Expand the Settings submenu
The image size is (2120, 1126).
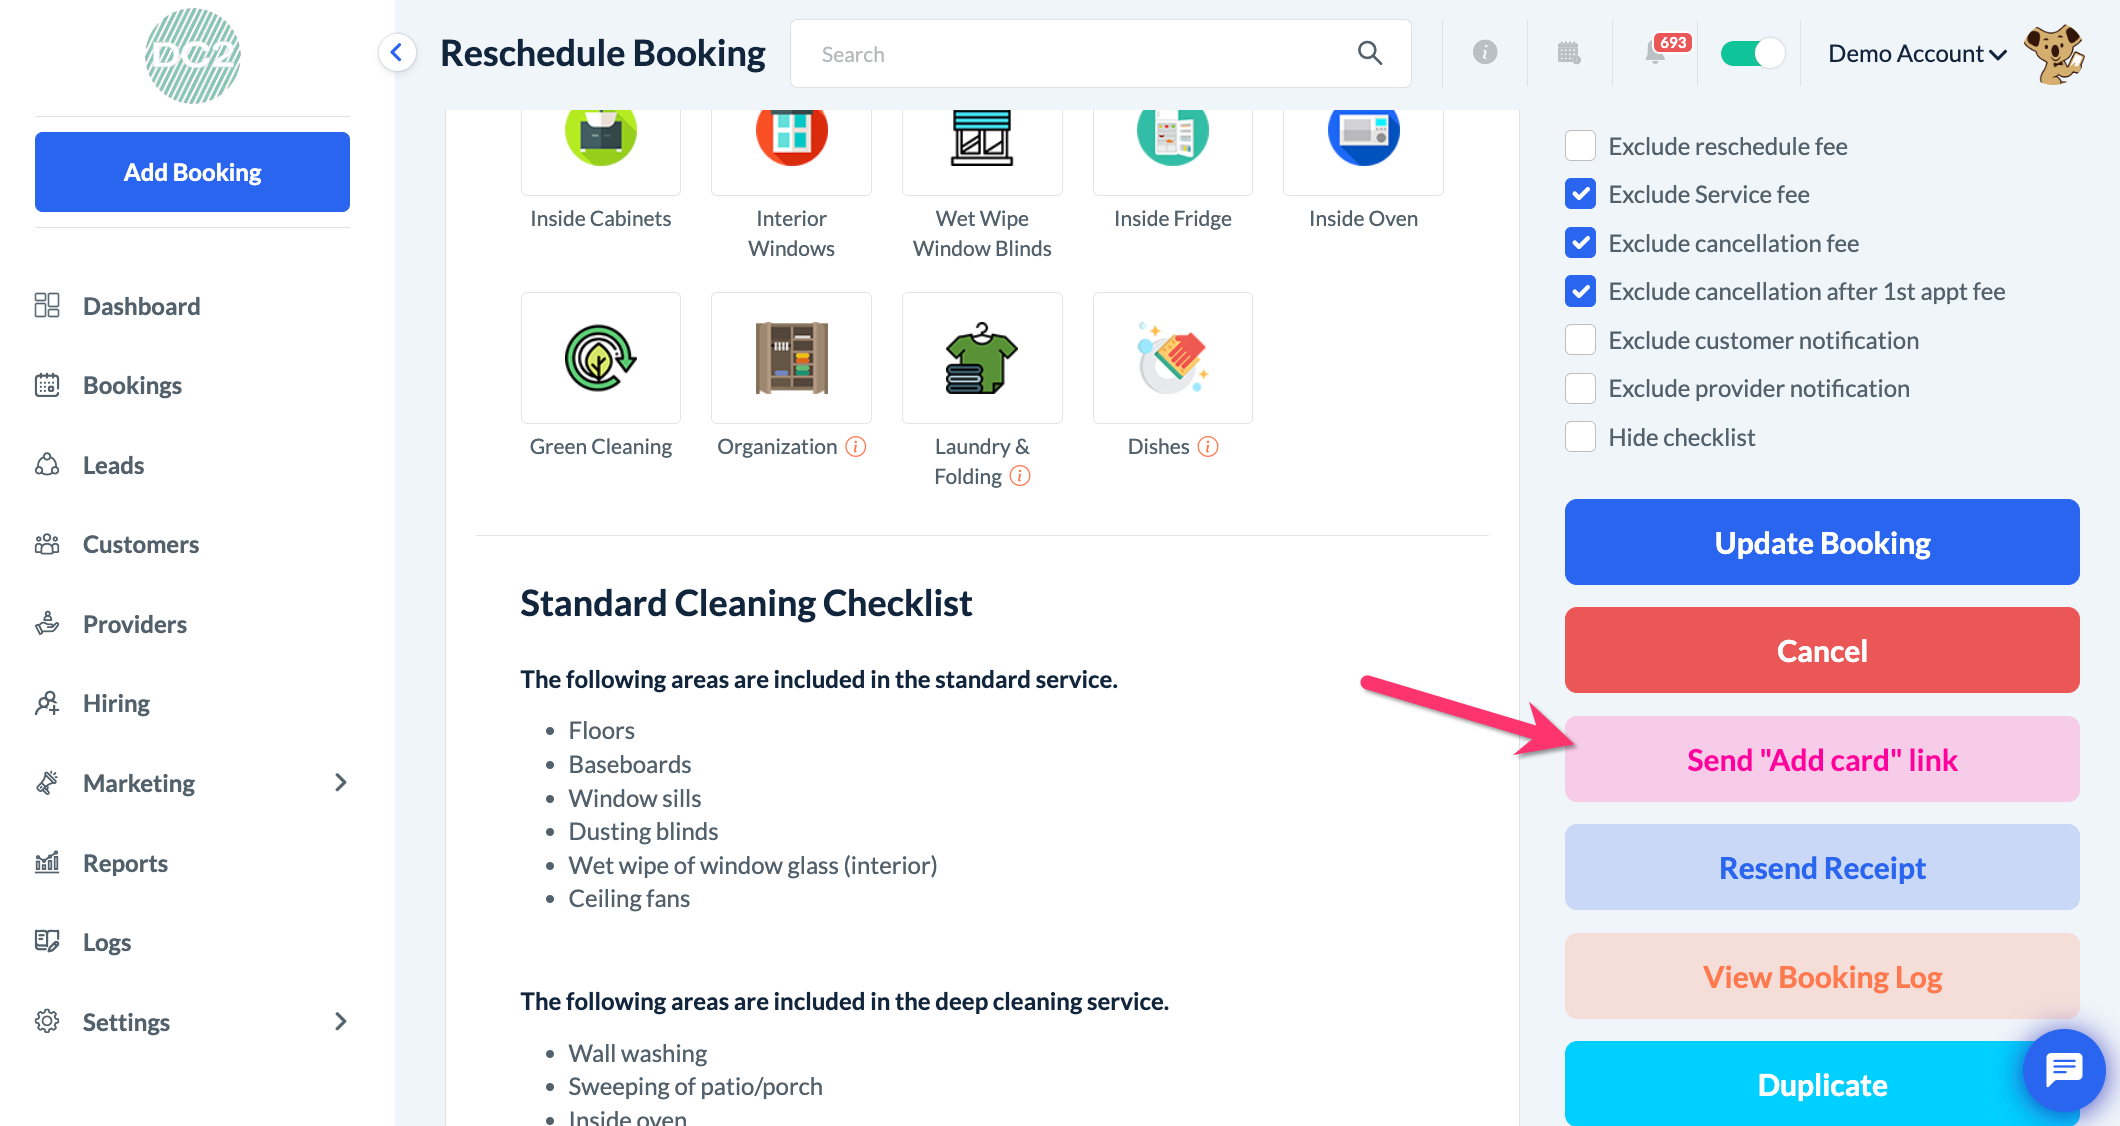point(341,1022)
